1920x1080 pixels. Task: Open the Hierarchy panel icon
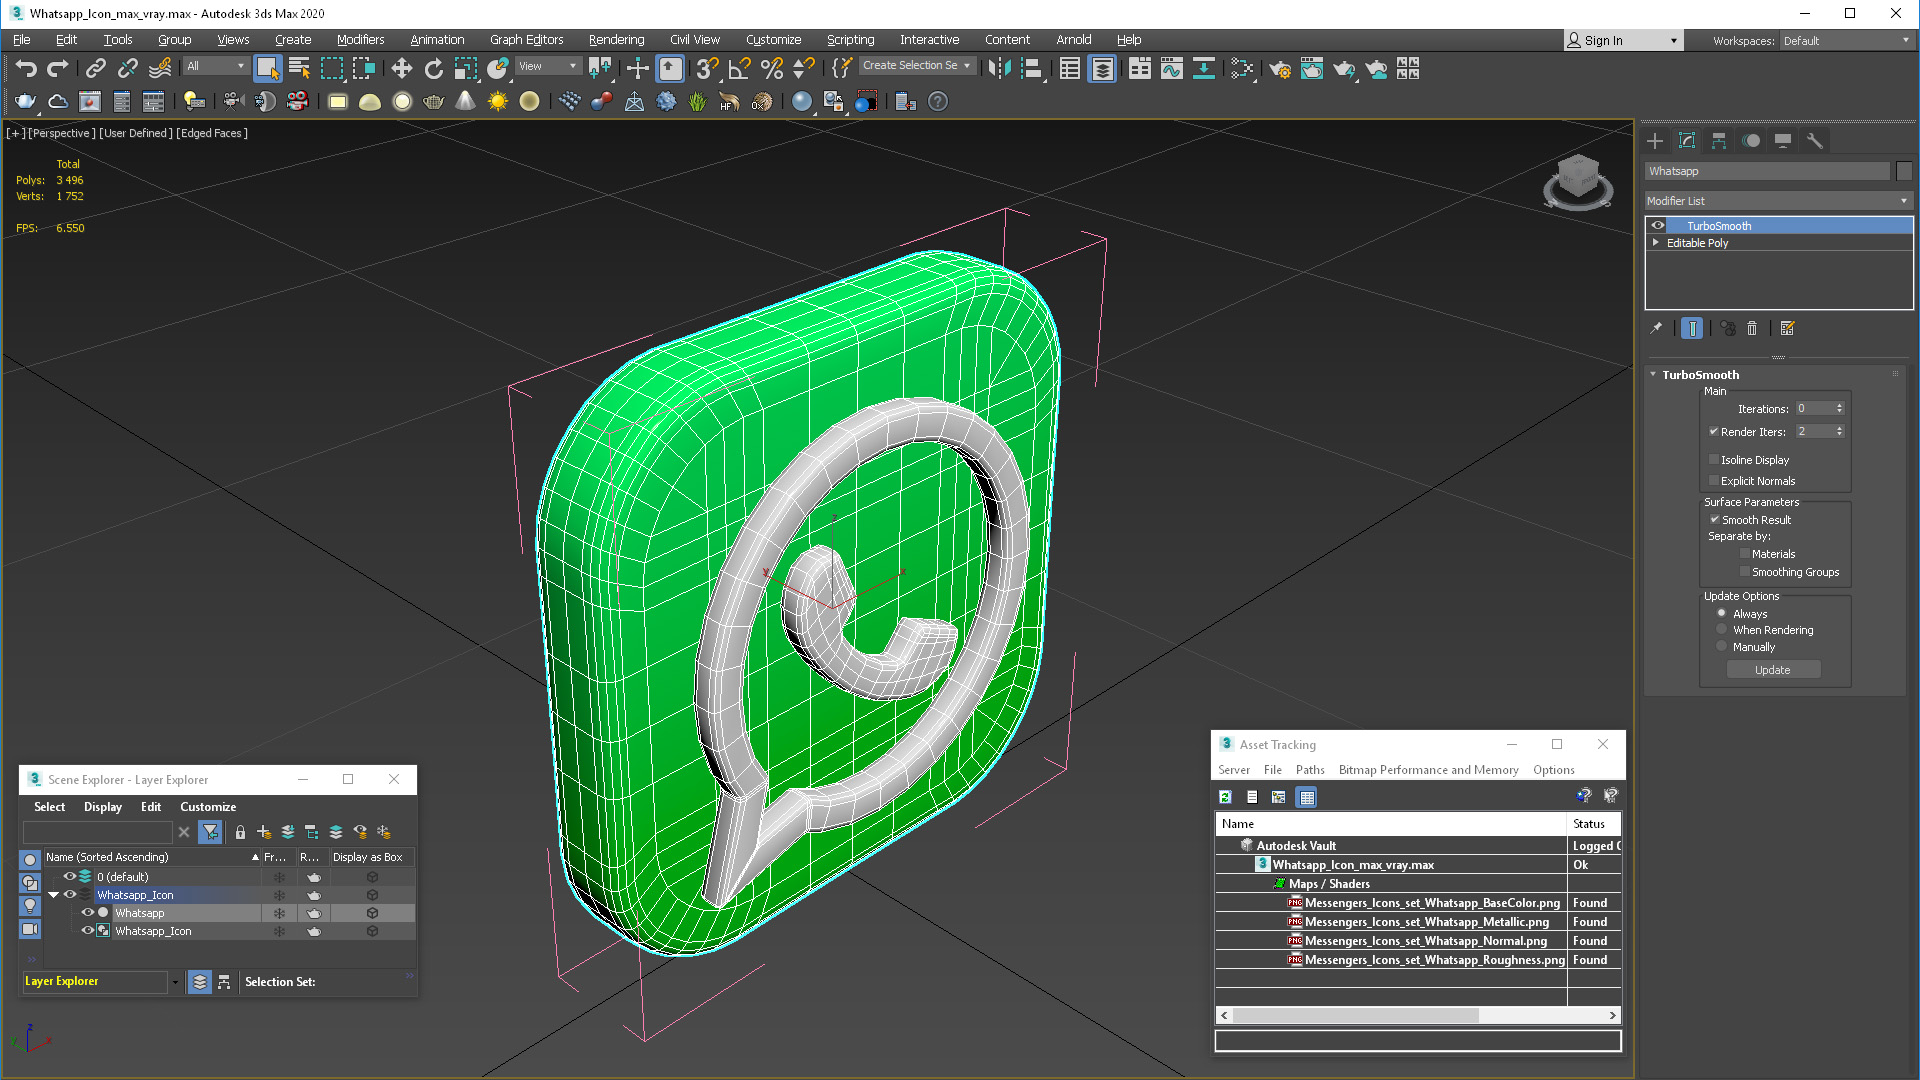[x=1719, y=141]
